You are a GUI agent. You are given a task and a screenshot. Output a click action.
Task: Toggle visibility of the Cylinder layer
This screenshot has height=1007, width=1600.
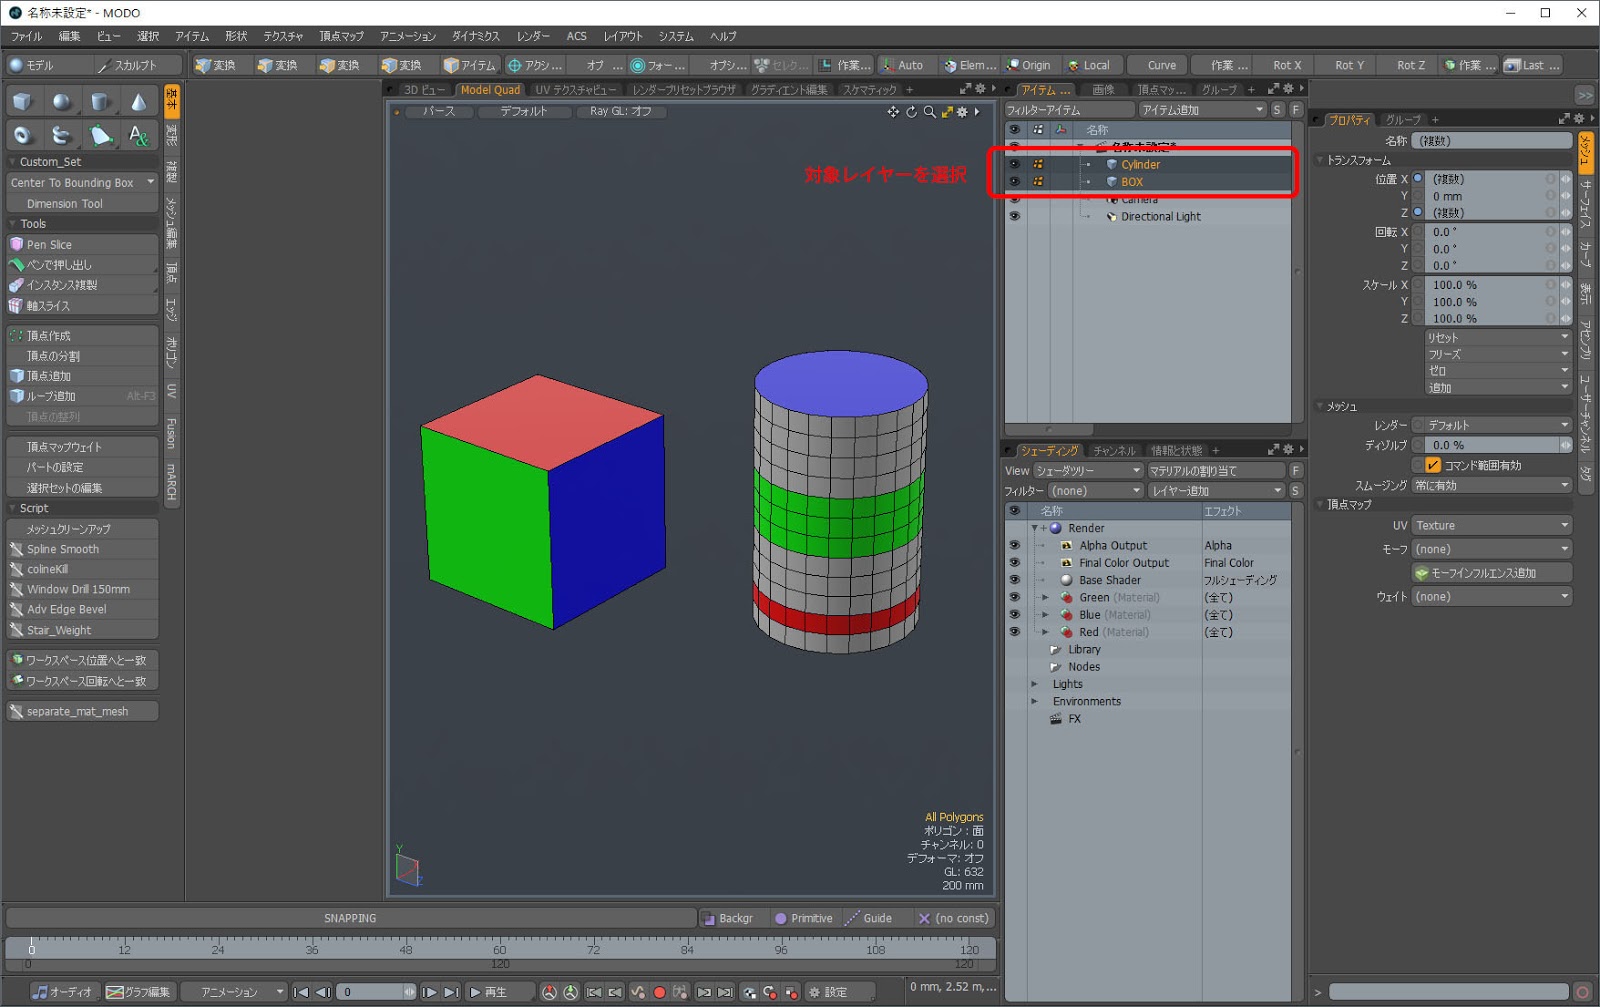1015,164
